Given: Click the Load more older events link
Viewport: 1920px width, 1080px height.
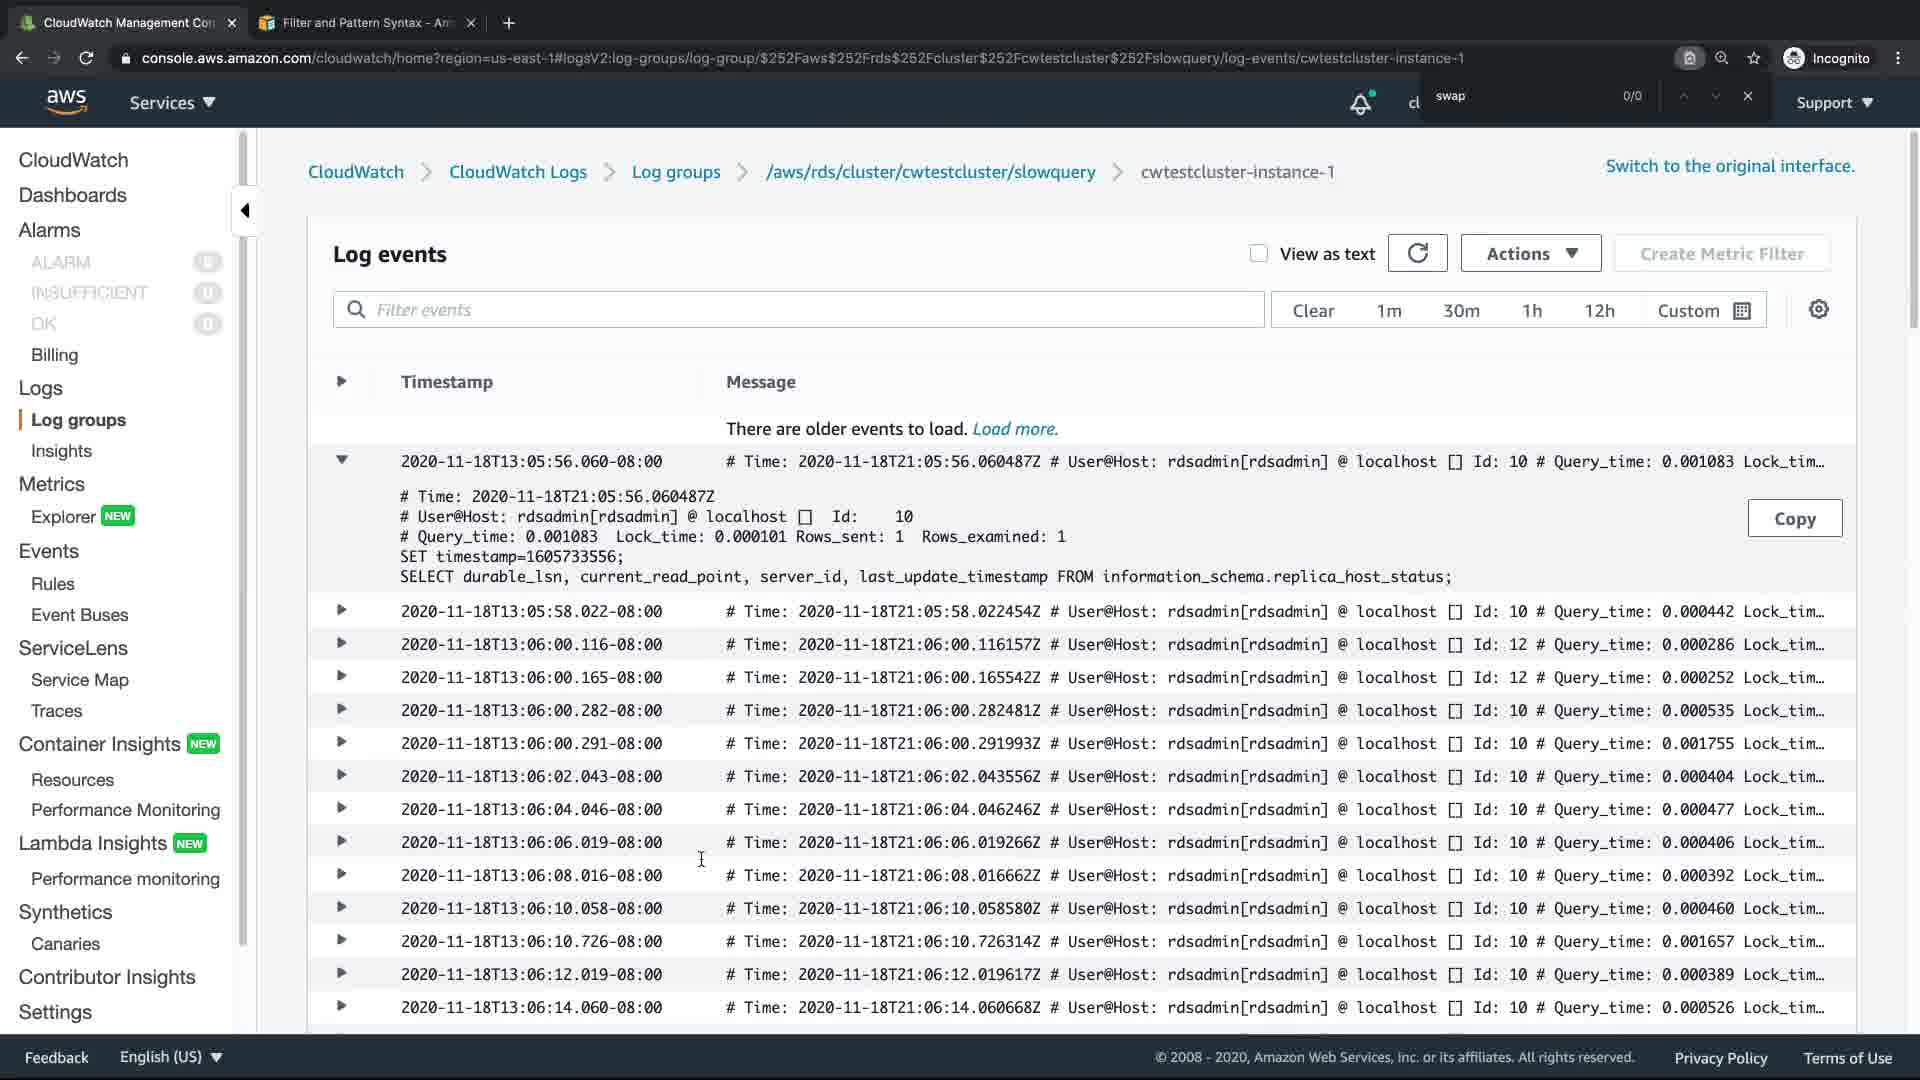Looking at the screenshot, I should 1014,429.
